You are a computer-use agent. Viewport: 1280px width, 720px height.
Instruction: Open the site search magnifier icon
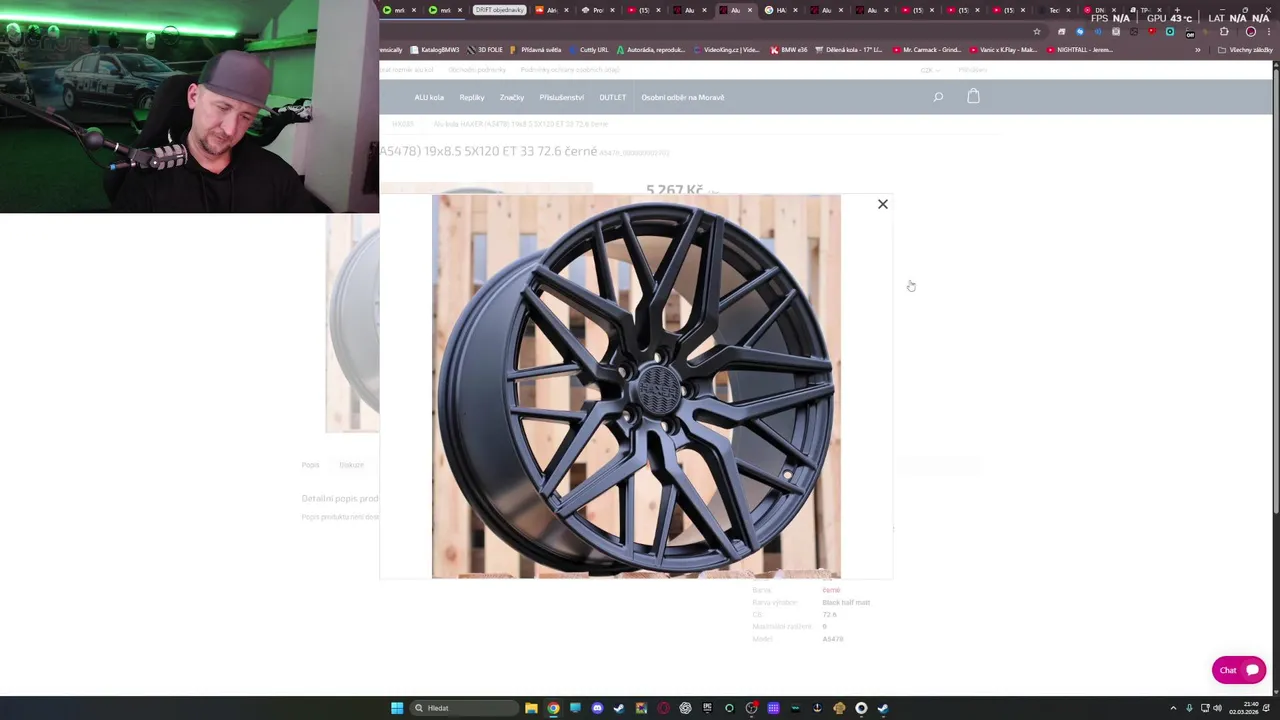pos(938,97)
